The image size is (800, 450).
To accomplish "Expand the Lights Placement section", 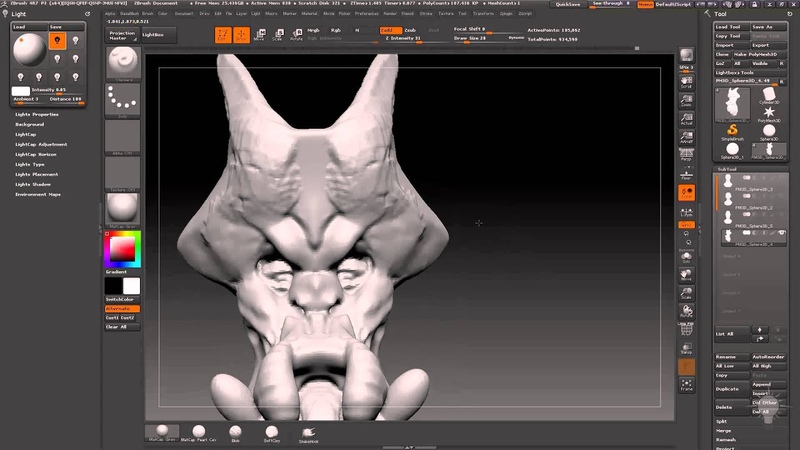I will (x=36, y=174).
